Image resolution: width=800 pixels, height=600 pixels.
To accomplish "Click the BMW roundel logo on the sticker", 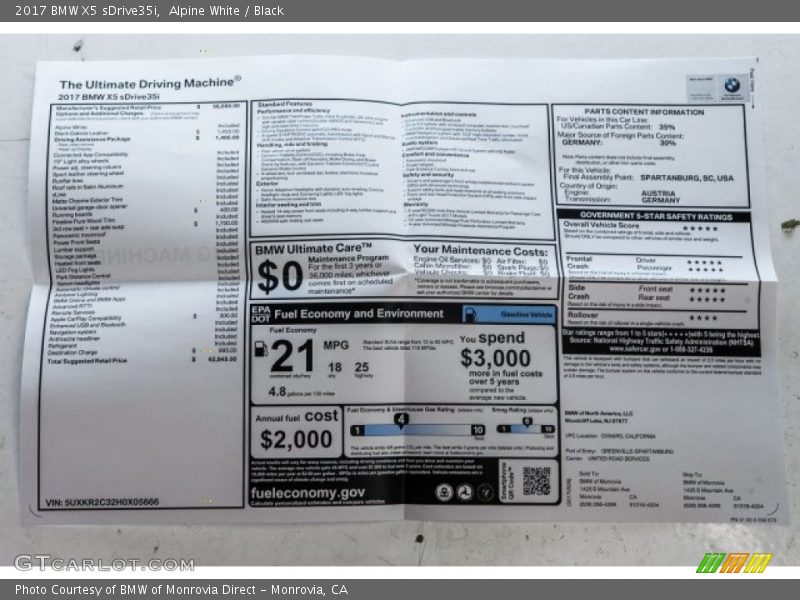I will pyautogui.click(x=732, y=84).
